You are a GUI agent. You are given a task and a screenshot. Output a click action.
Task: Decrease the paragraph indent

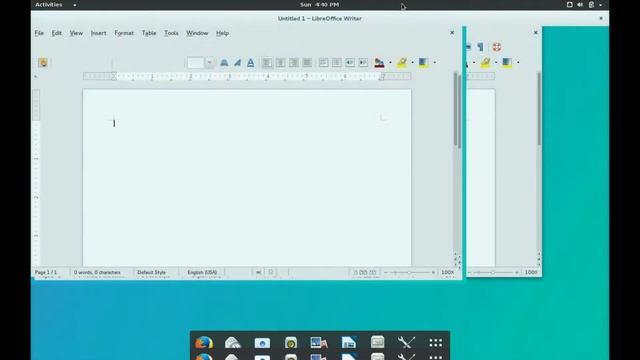pyautogui.click(x=350, y=62)
